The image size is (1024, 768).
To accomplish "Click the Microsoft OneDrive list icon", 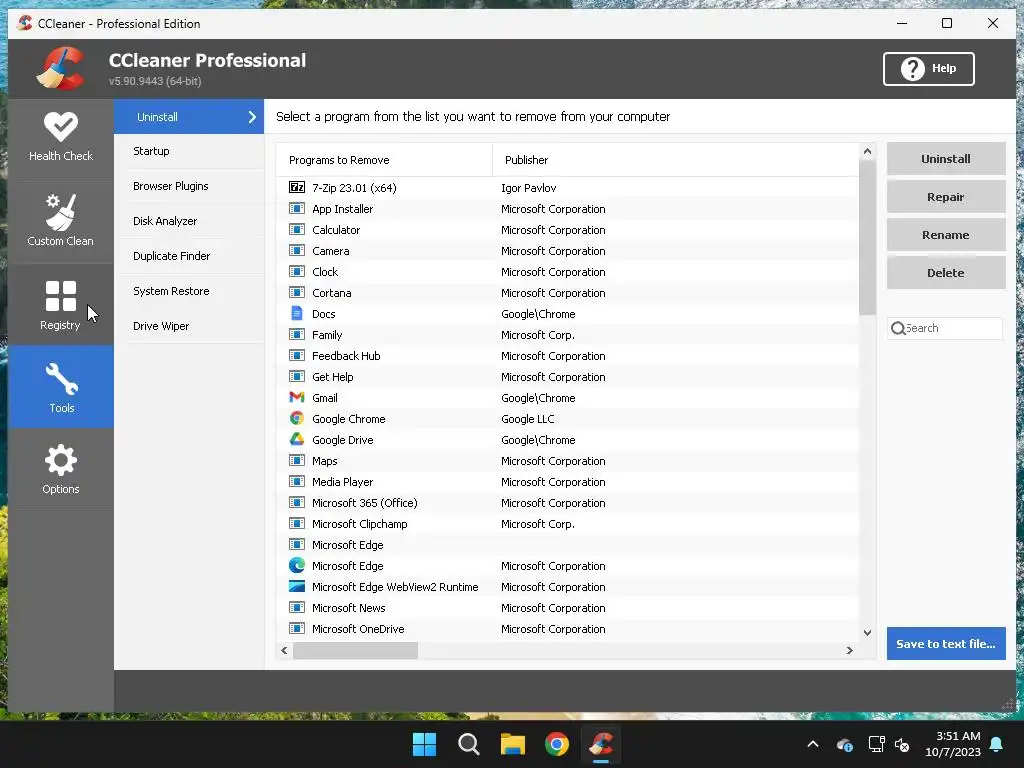I will click(x=296, y=628).
